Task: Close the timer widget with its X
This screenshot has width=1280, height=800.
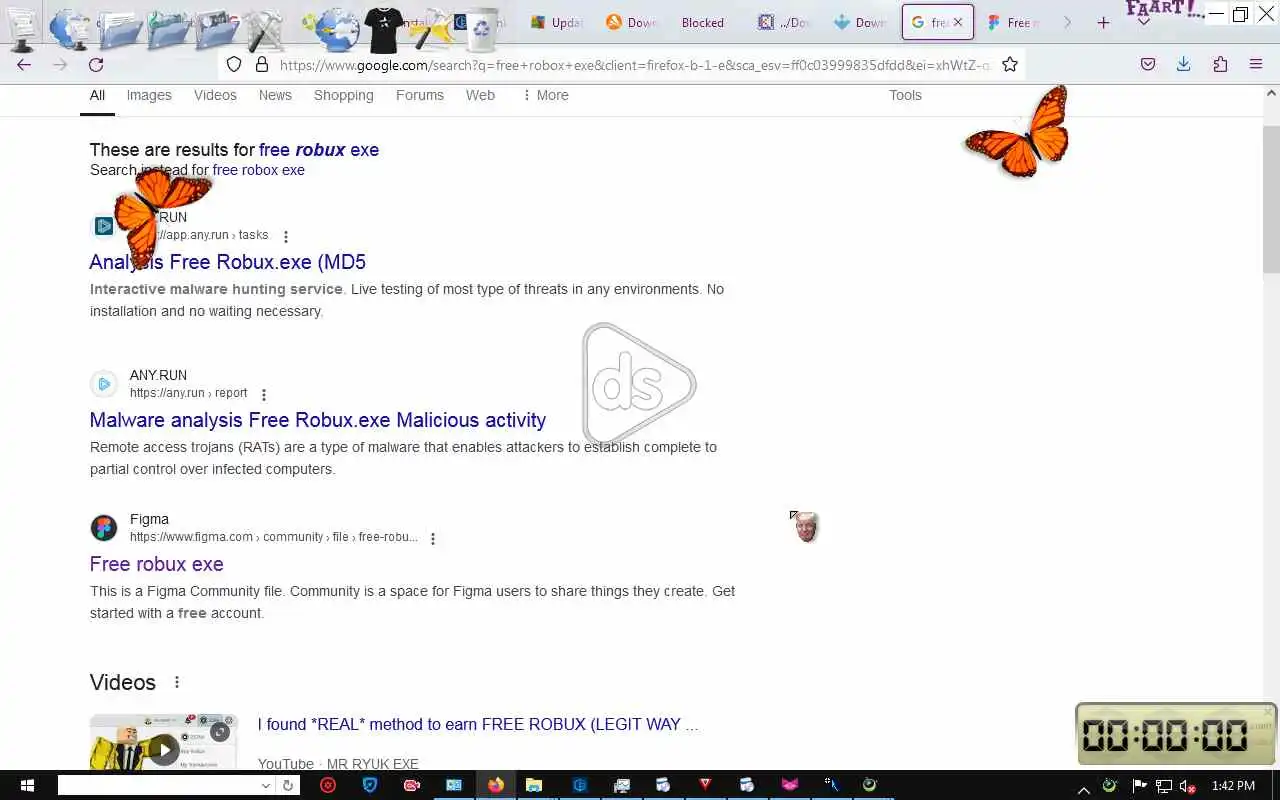Action: tap(1268, 712)
